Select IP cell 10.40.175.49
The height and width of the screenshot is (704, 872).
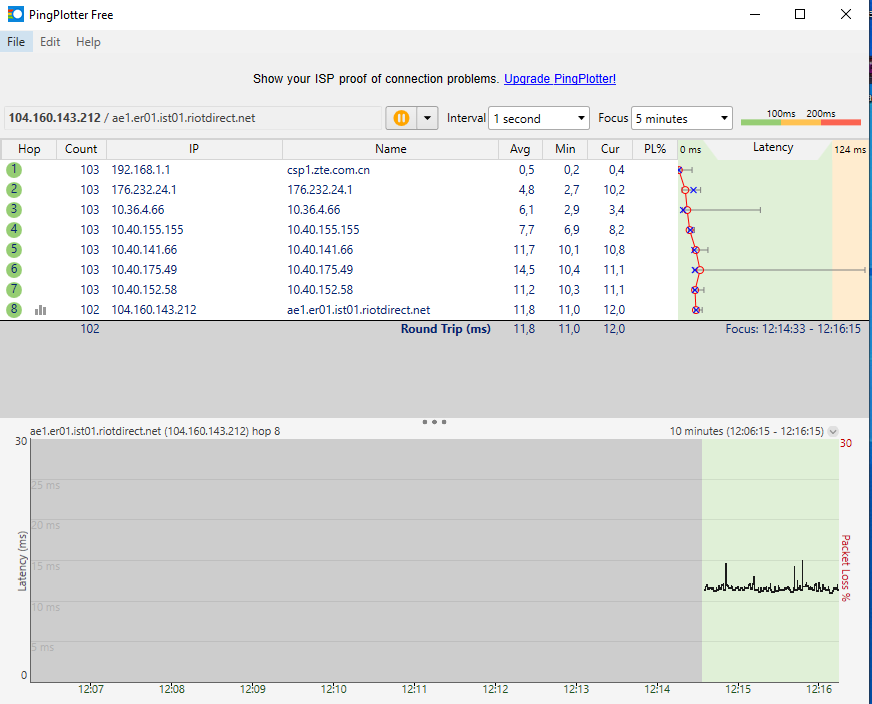(144, 270)
